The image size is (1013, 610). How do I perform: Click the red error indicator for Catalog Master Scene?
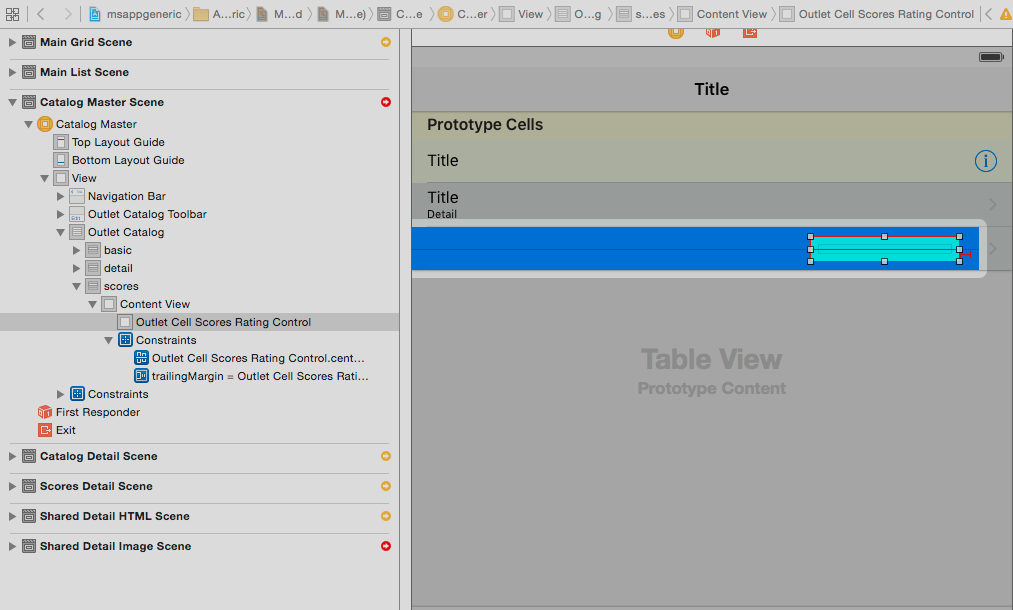386,102
